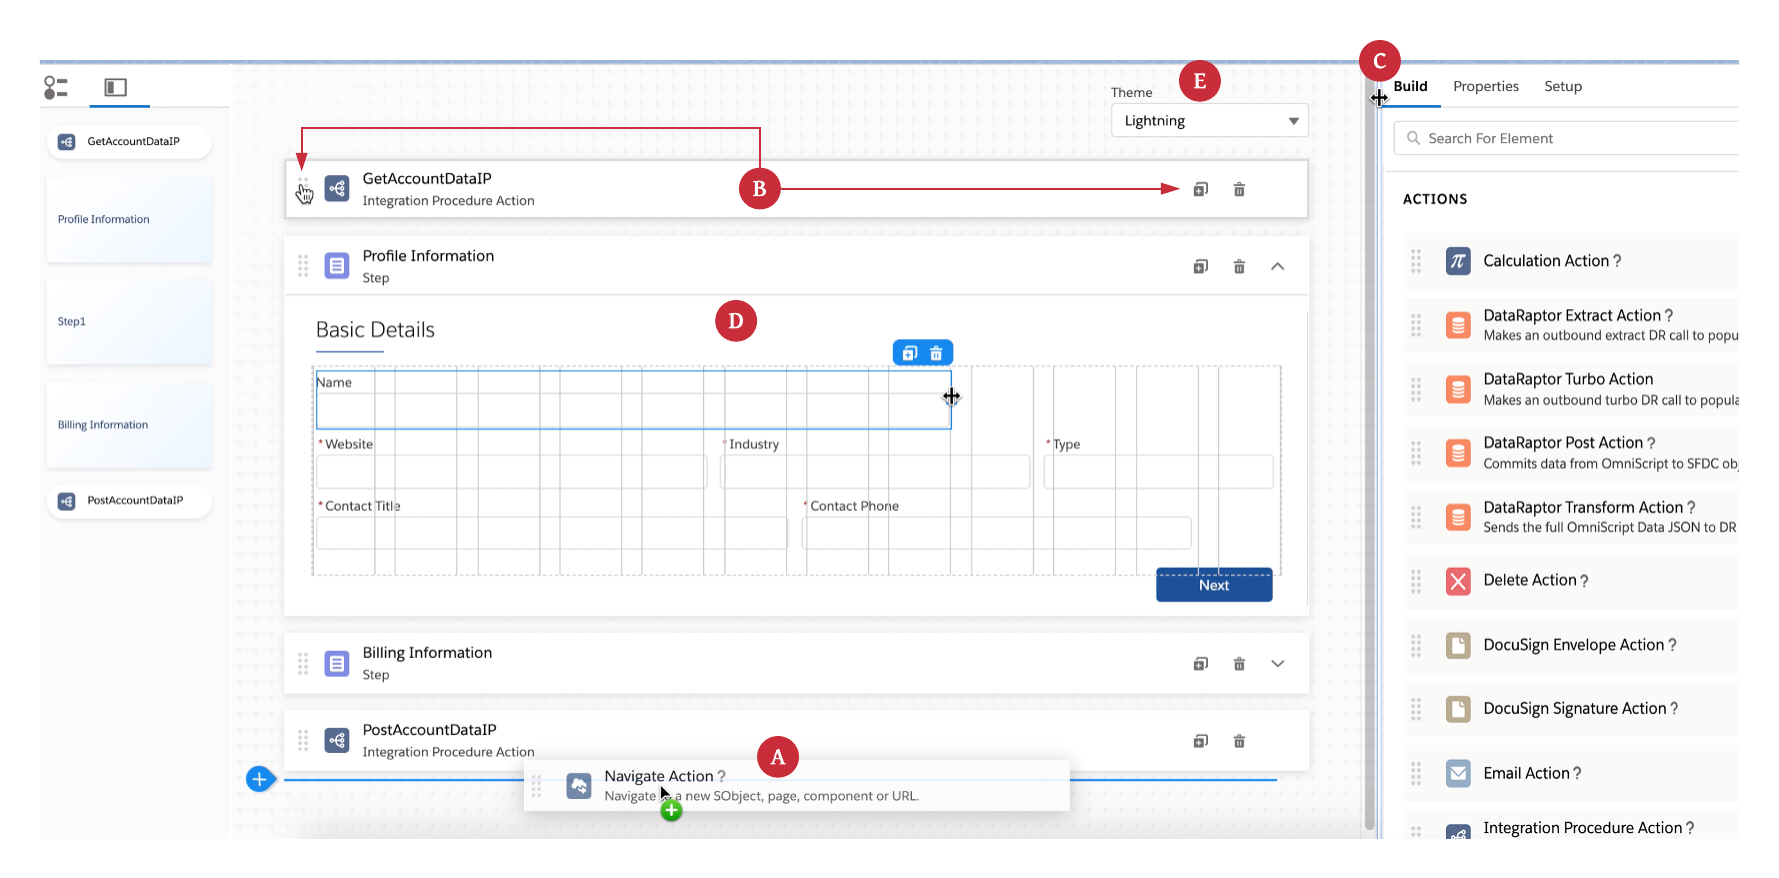The width and height of the screenshot is (1779, 878).
Task: Clone the PostAccountDataIP action
Action: [1201, 741]
